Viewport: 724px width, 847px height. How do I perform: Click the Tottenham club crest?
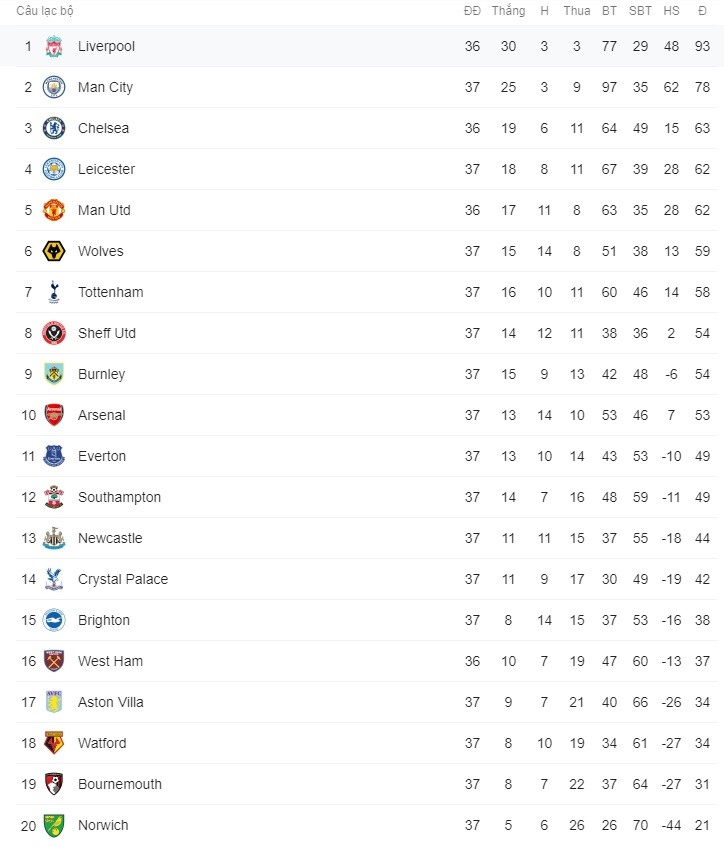point(54,292)
